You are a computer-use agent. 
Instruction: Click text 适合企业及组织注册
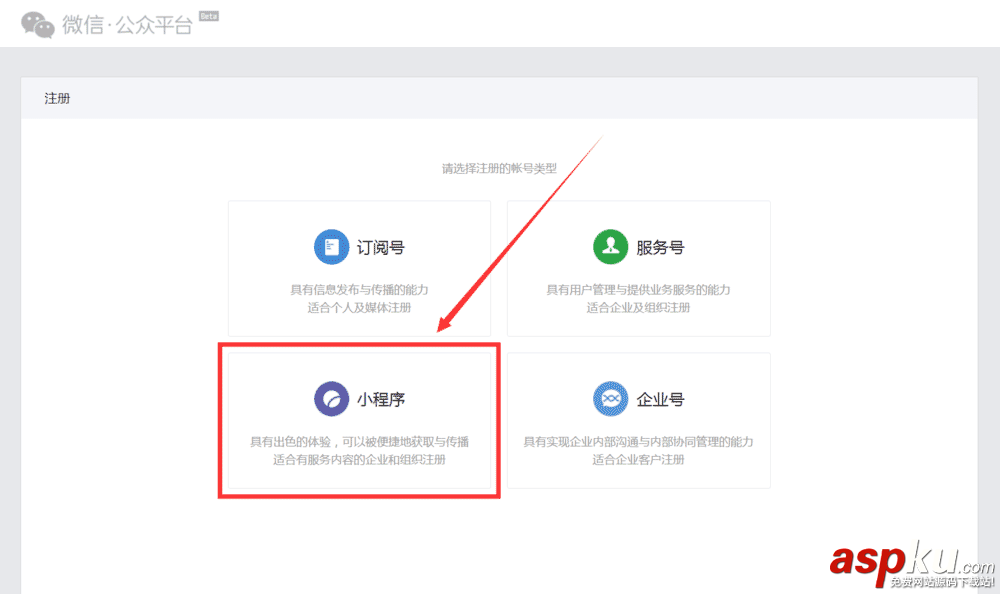[x=638, y=308]
